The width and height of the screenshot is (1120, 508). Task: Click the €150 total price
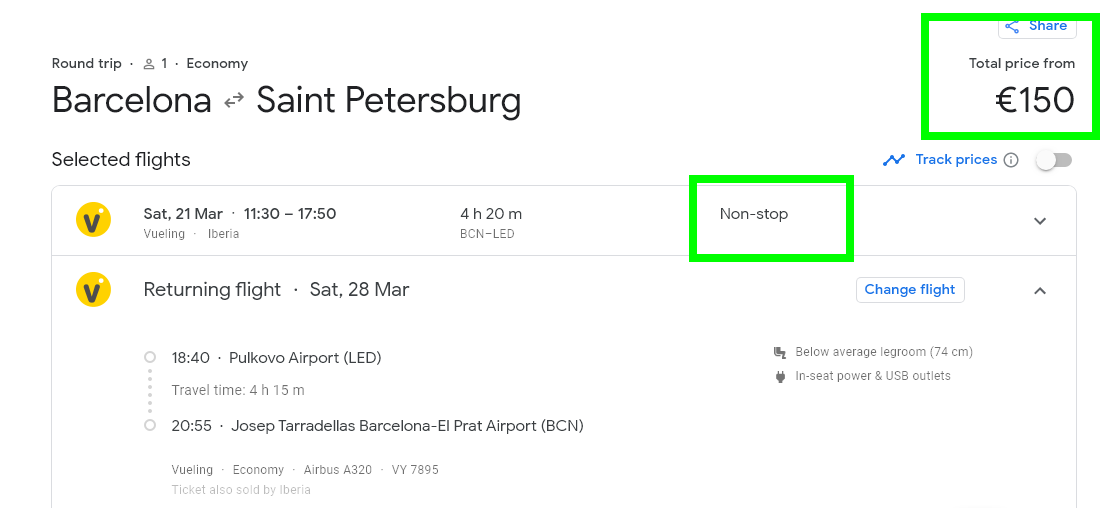[x=1035, y=100]
